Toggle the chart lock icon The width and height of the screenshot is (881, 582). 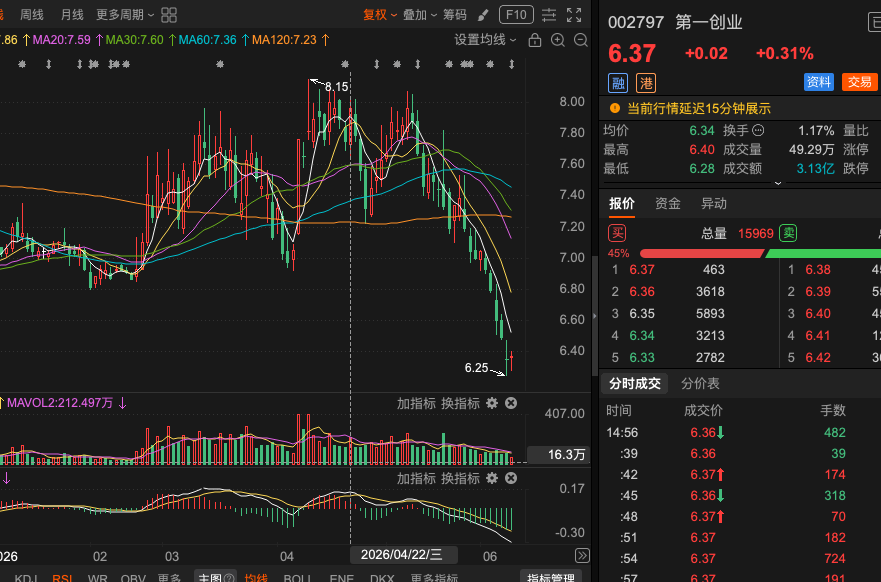(x=535, y=40)
